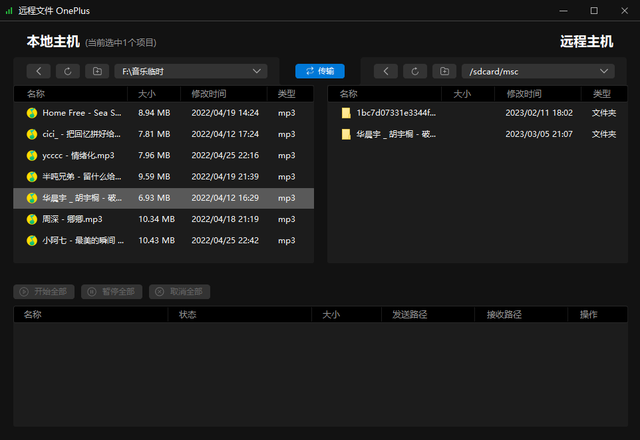Select the ycccc - 情绪化.mp3 file
Screen dimensions: 640x440
pyautogui.click(x=78, y=155)
